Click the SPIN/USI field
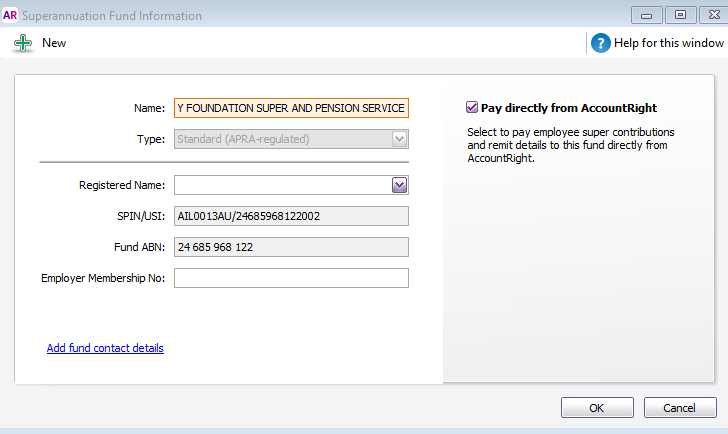 coord(291,216)
